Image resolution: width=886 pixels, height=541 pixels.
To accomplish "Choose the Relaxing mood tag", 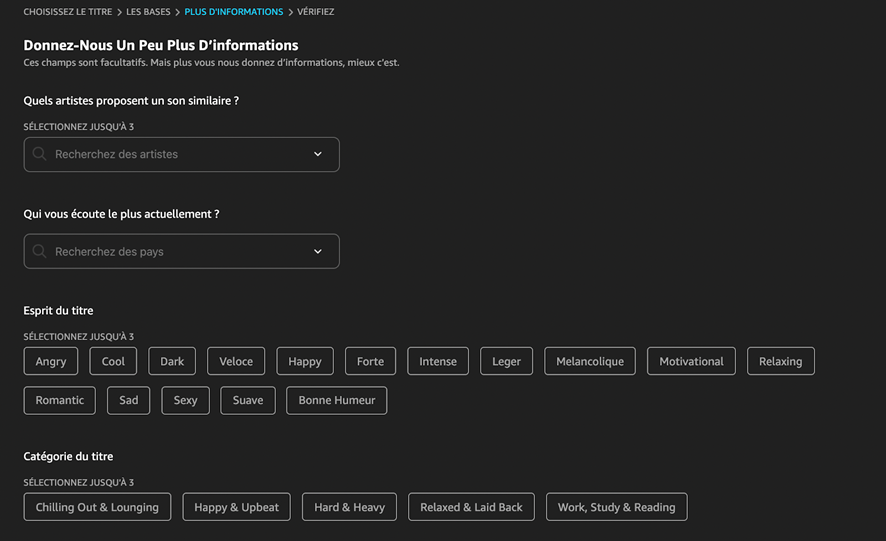I will [780, 361].
